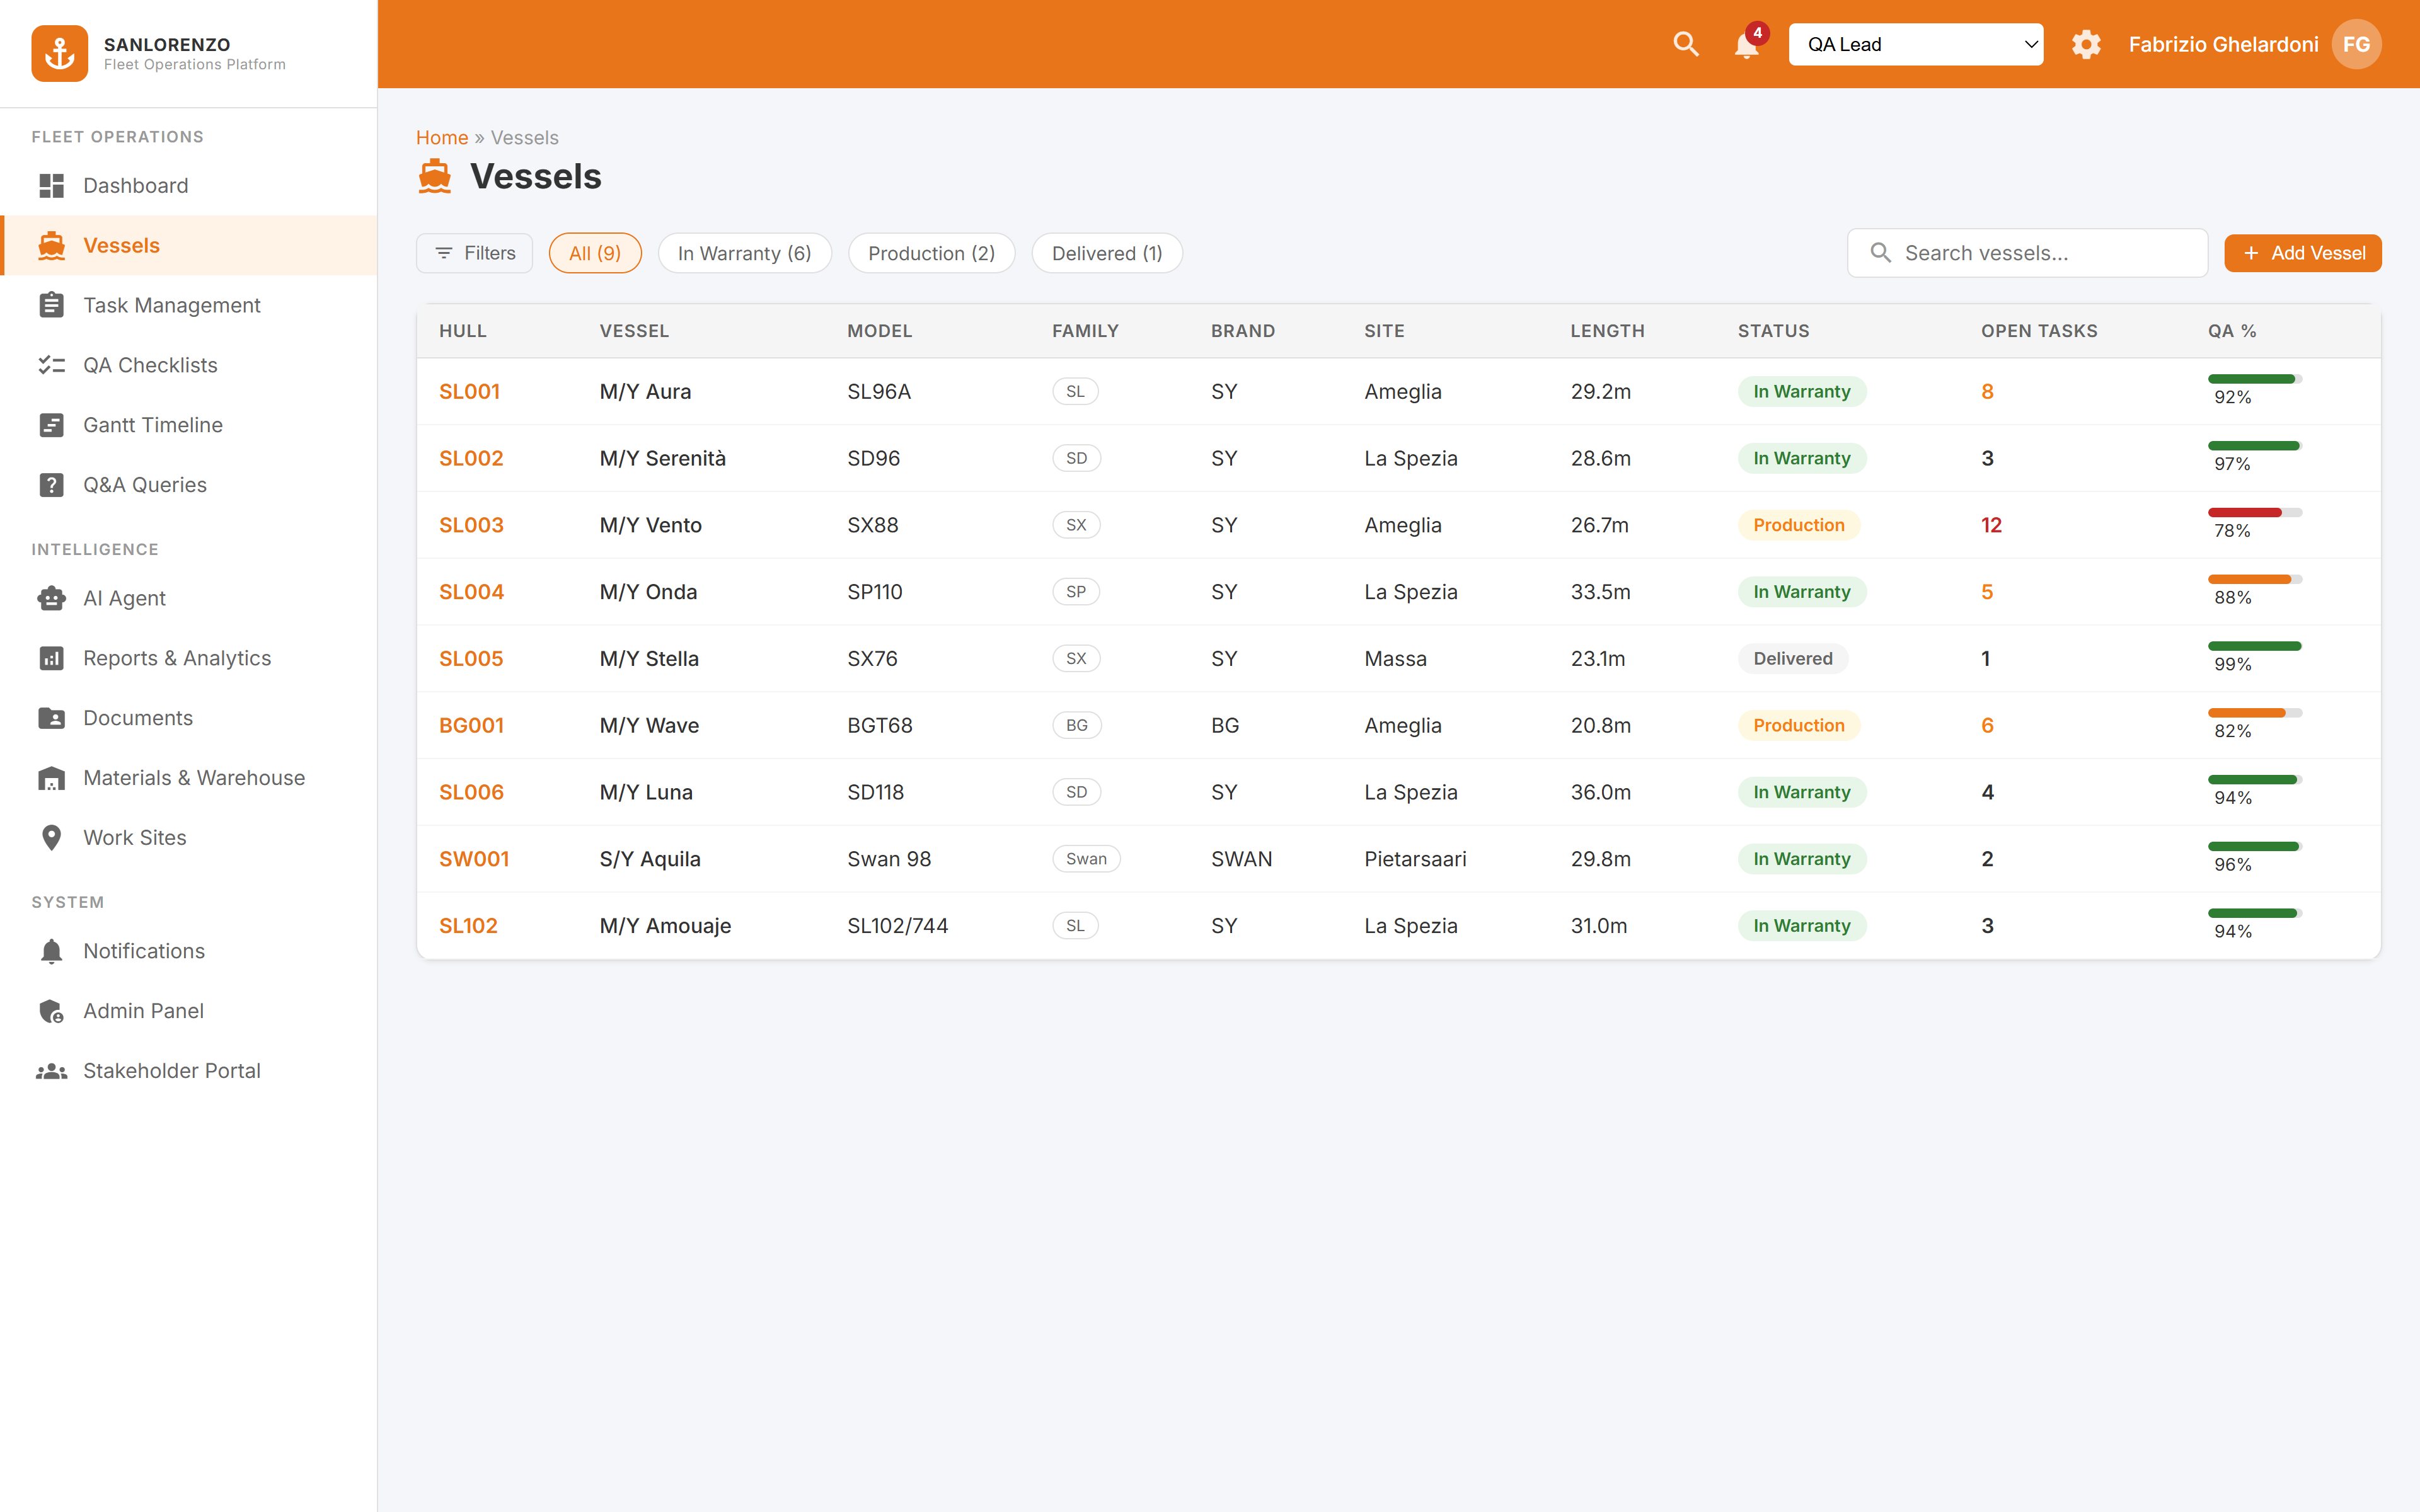This screenshot has width=2420, height=1512.
Task: Open the QA Lead role dropdown
Action: (1916, 44)
